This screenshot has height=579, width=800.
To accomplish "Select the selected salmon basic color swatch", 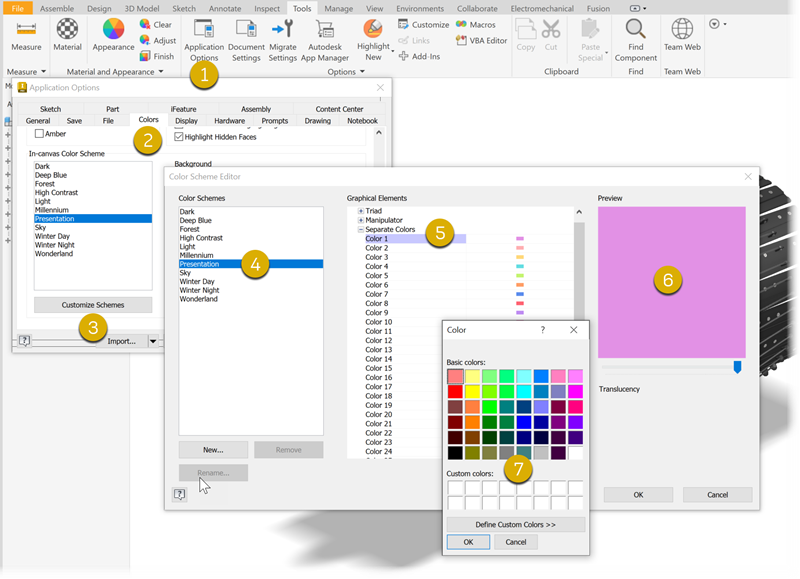I will [455, 376].
